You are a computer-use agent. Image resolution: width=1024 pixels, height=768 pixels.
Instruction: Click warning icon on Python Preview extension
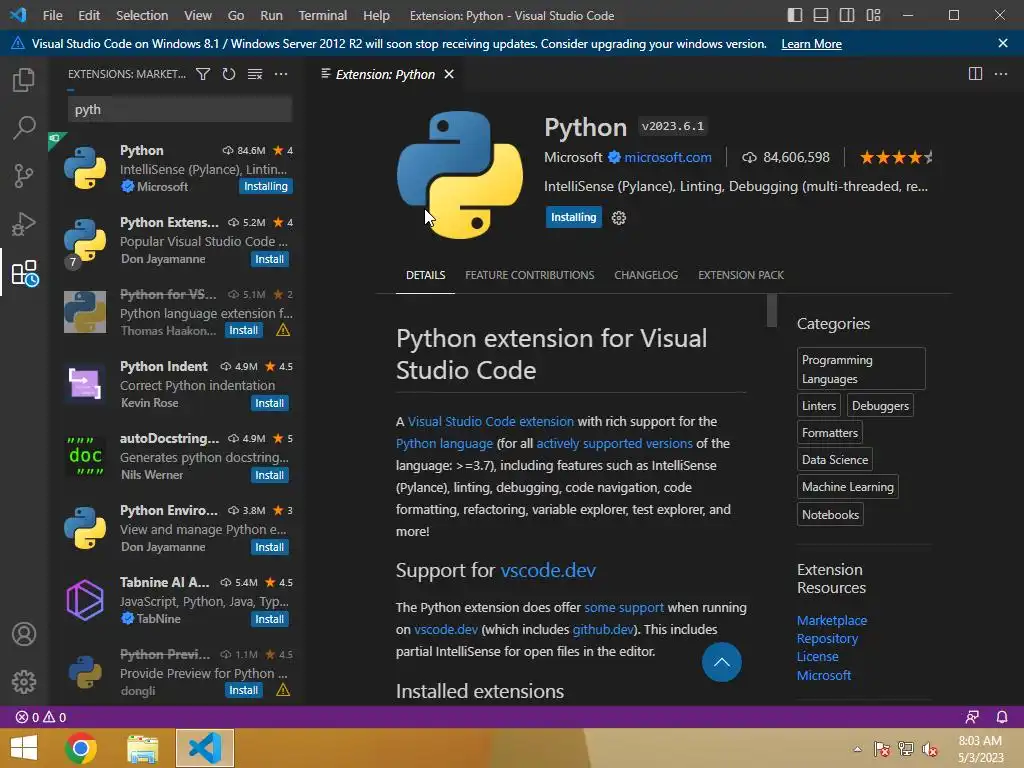pyautogui.click(x=283, y=690)
